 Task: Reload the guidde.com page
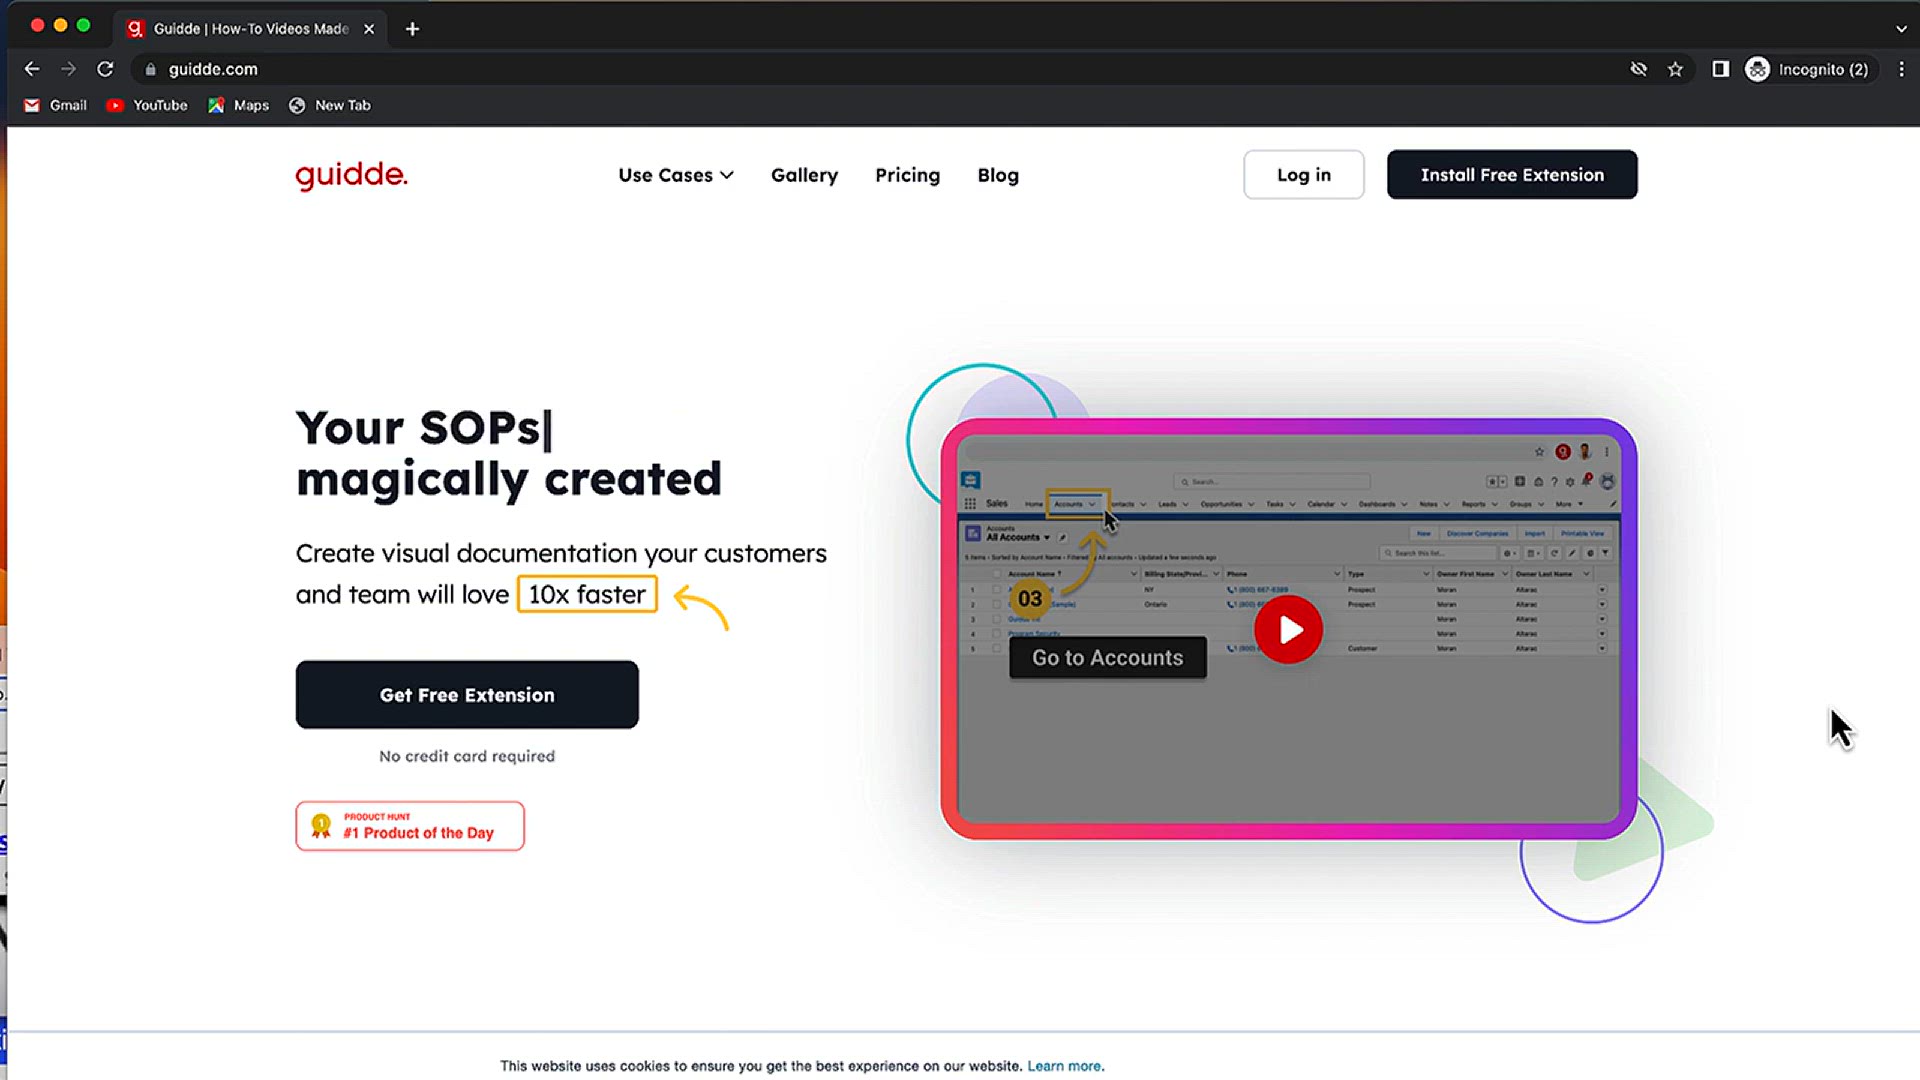point(105,69)
